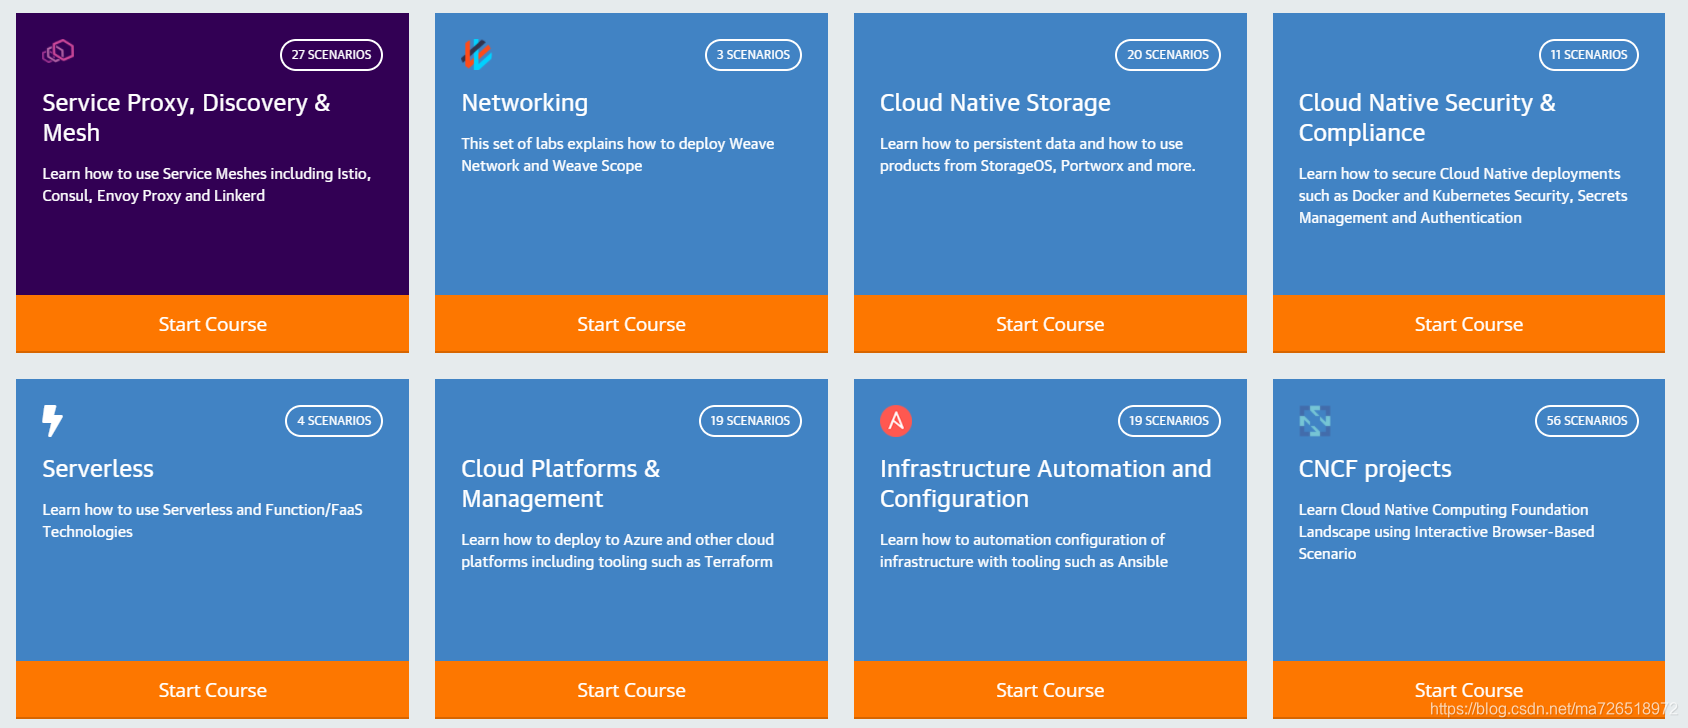Click the Weave logo icon on Networking card
Image resolution: width=1688 pixels, height=728 pixels.
coord(477,54)
